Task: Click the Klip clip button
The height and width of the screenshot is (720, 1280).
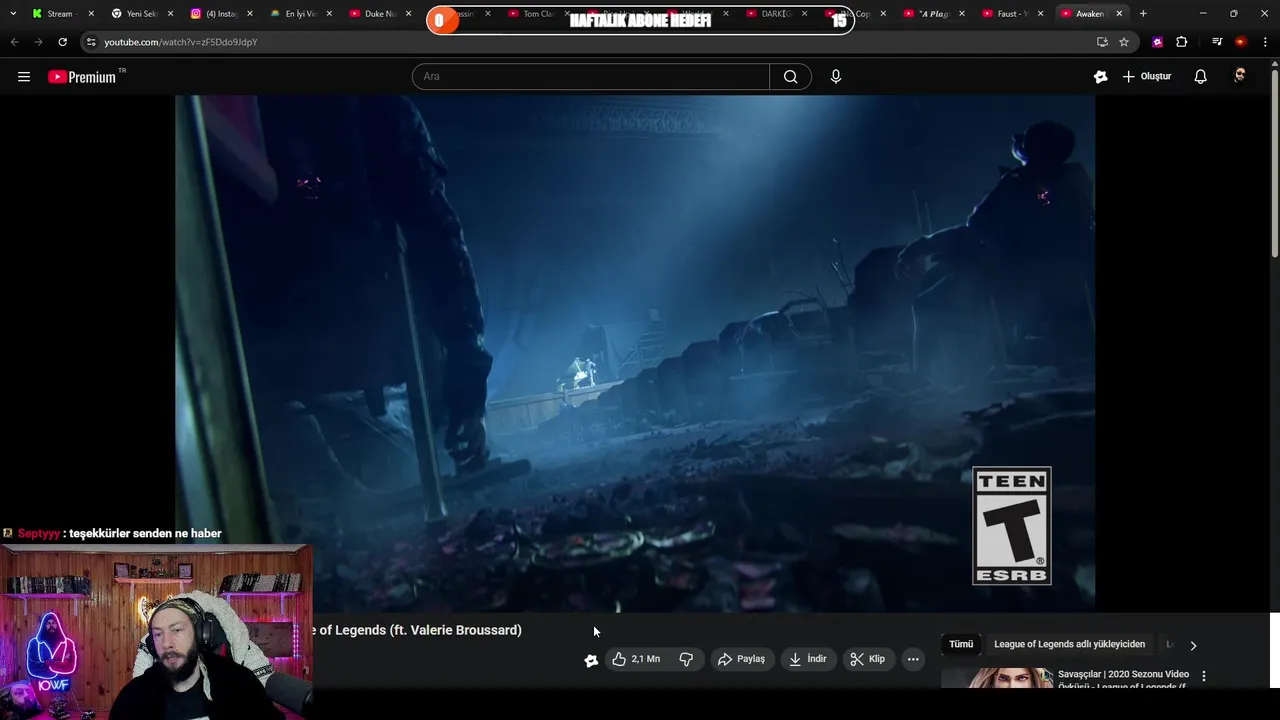Action: (868, 659)
